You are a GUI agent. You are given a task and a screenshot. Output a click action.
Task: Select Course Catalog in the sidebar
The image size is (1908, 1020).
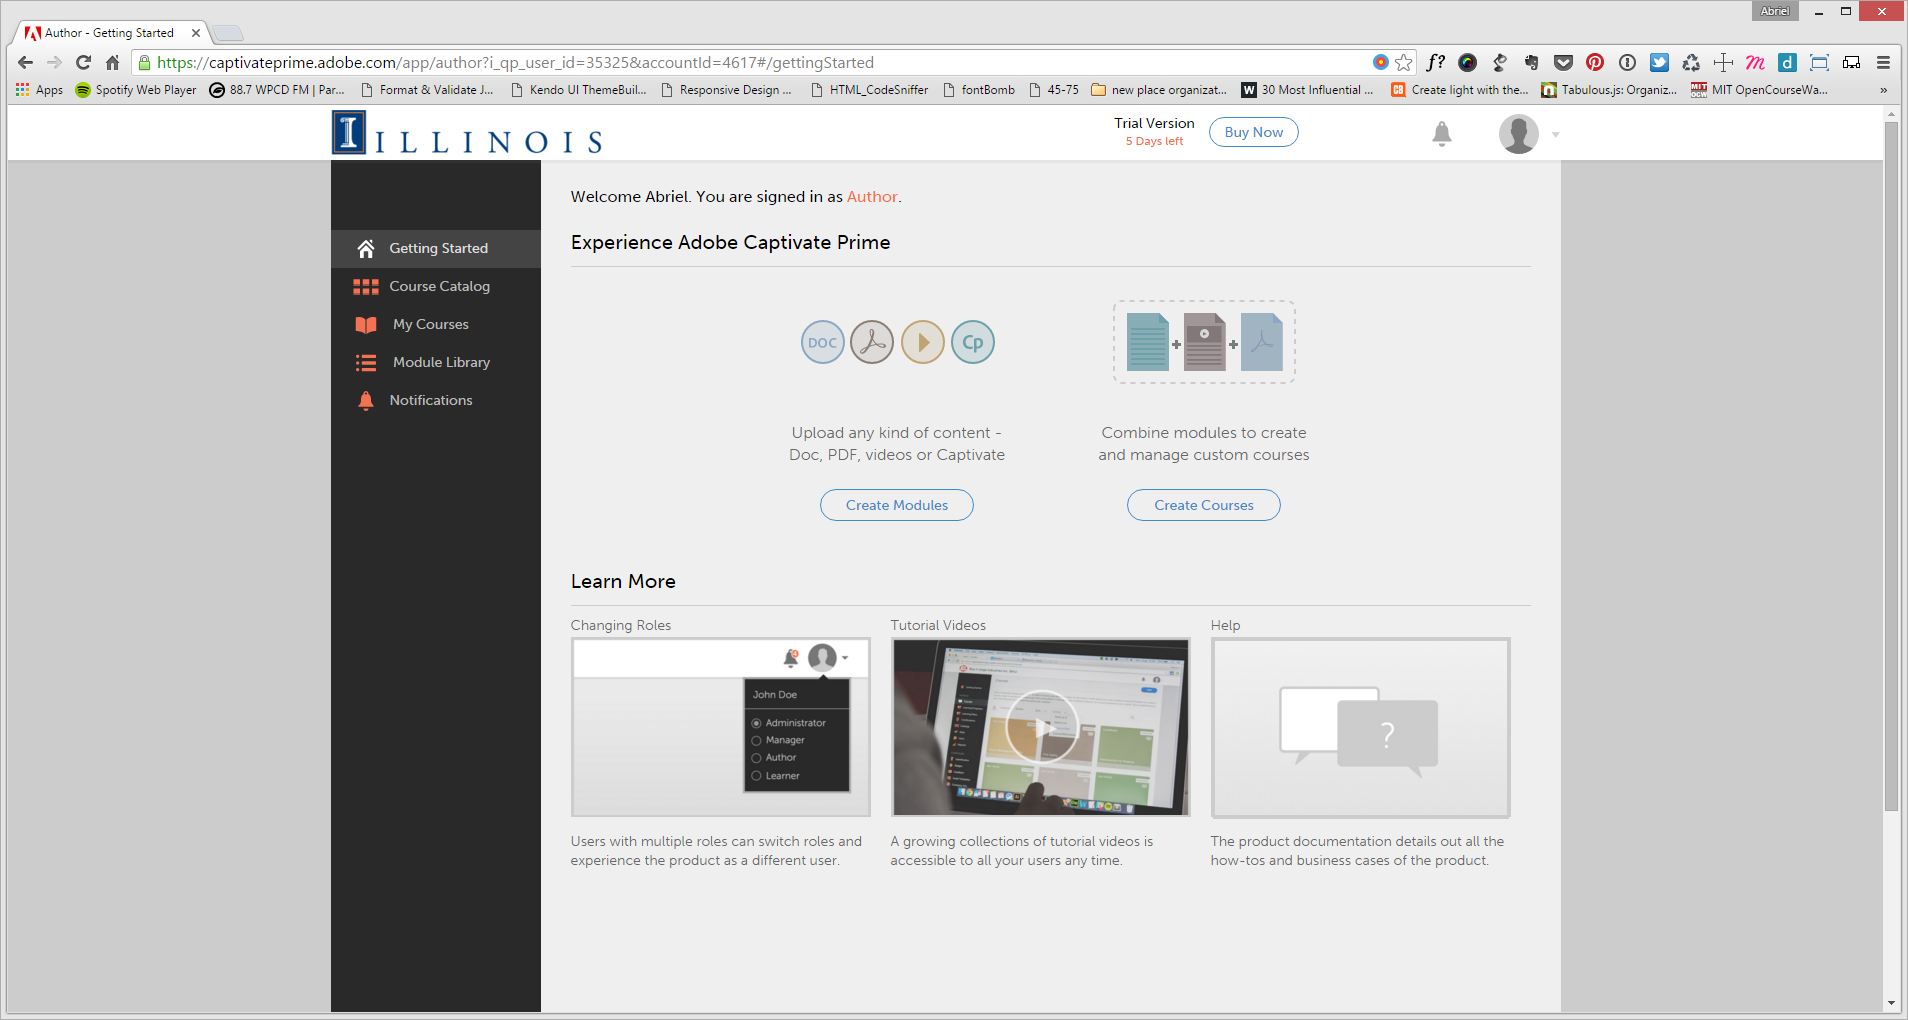[x=436, y=286]
